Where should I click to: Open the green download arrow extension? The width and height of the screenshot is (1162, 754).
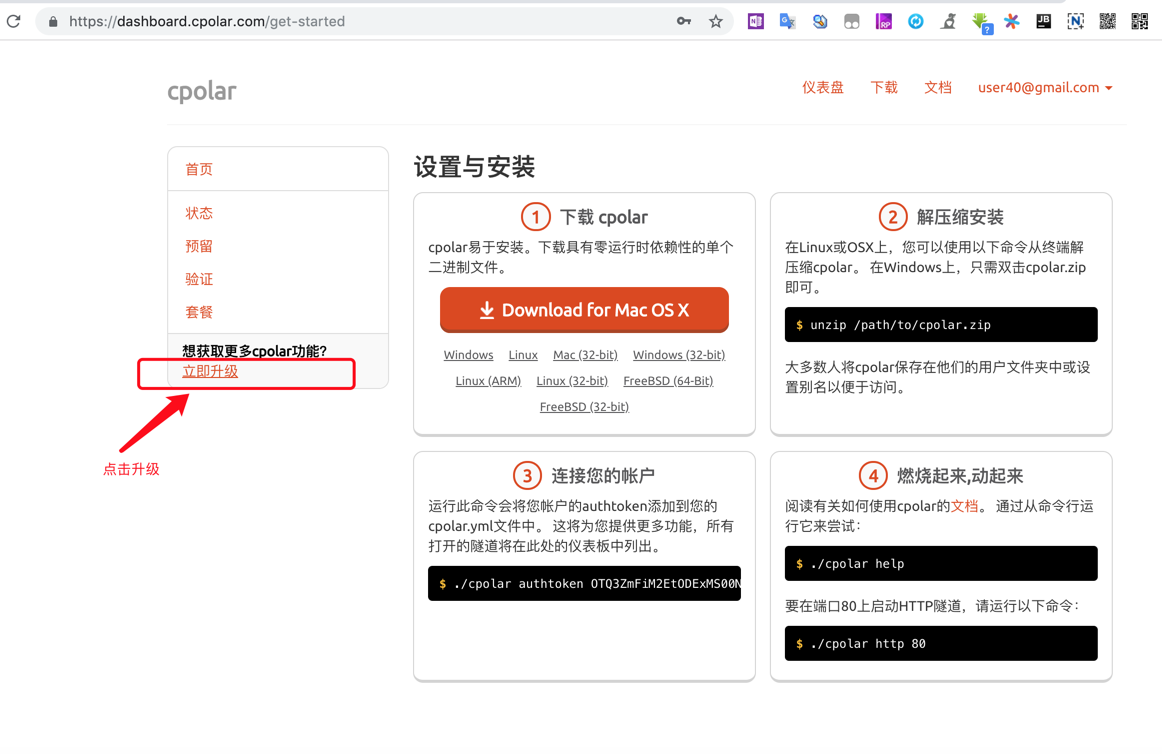click(982, 23)
